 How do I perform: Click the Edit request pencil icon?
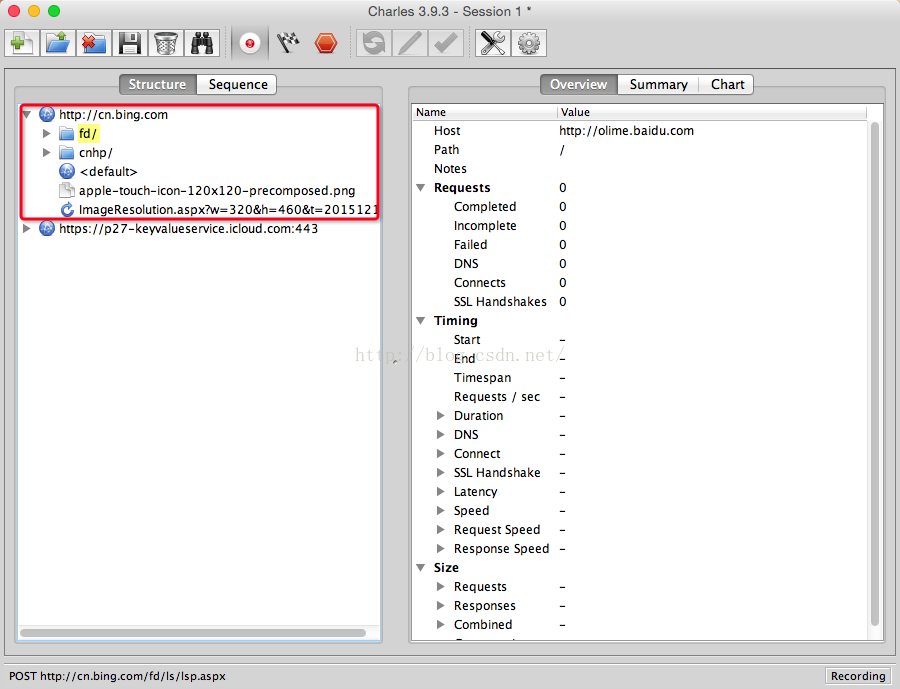pos(410,43)
